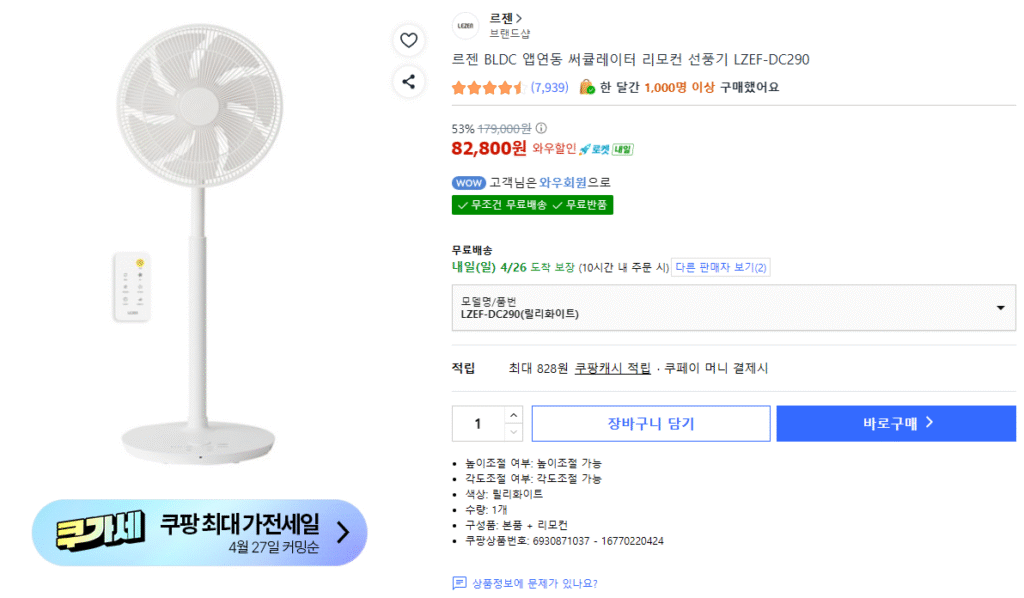Click the shopping bag icon beside purchase count

(x=586, y=87)
